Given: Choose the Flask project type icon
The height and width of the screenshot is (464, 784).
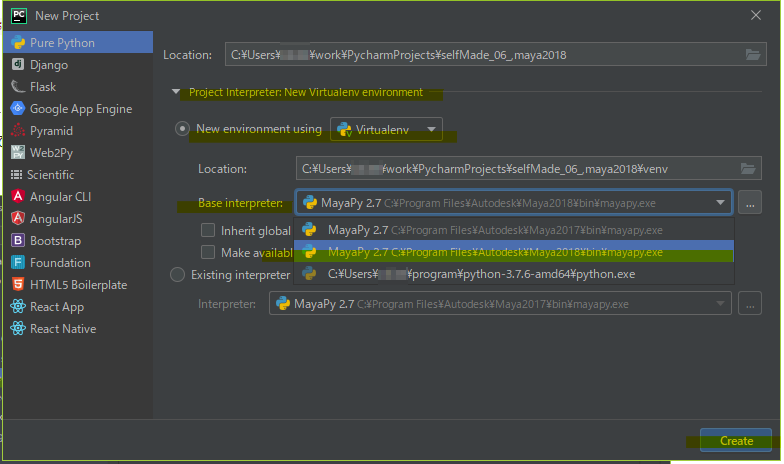Looking at the screenshot, I should (18, 87).
